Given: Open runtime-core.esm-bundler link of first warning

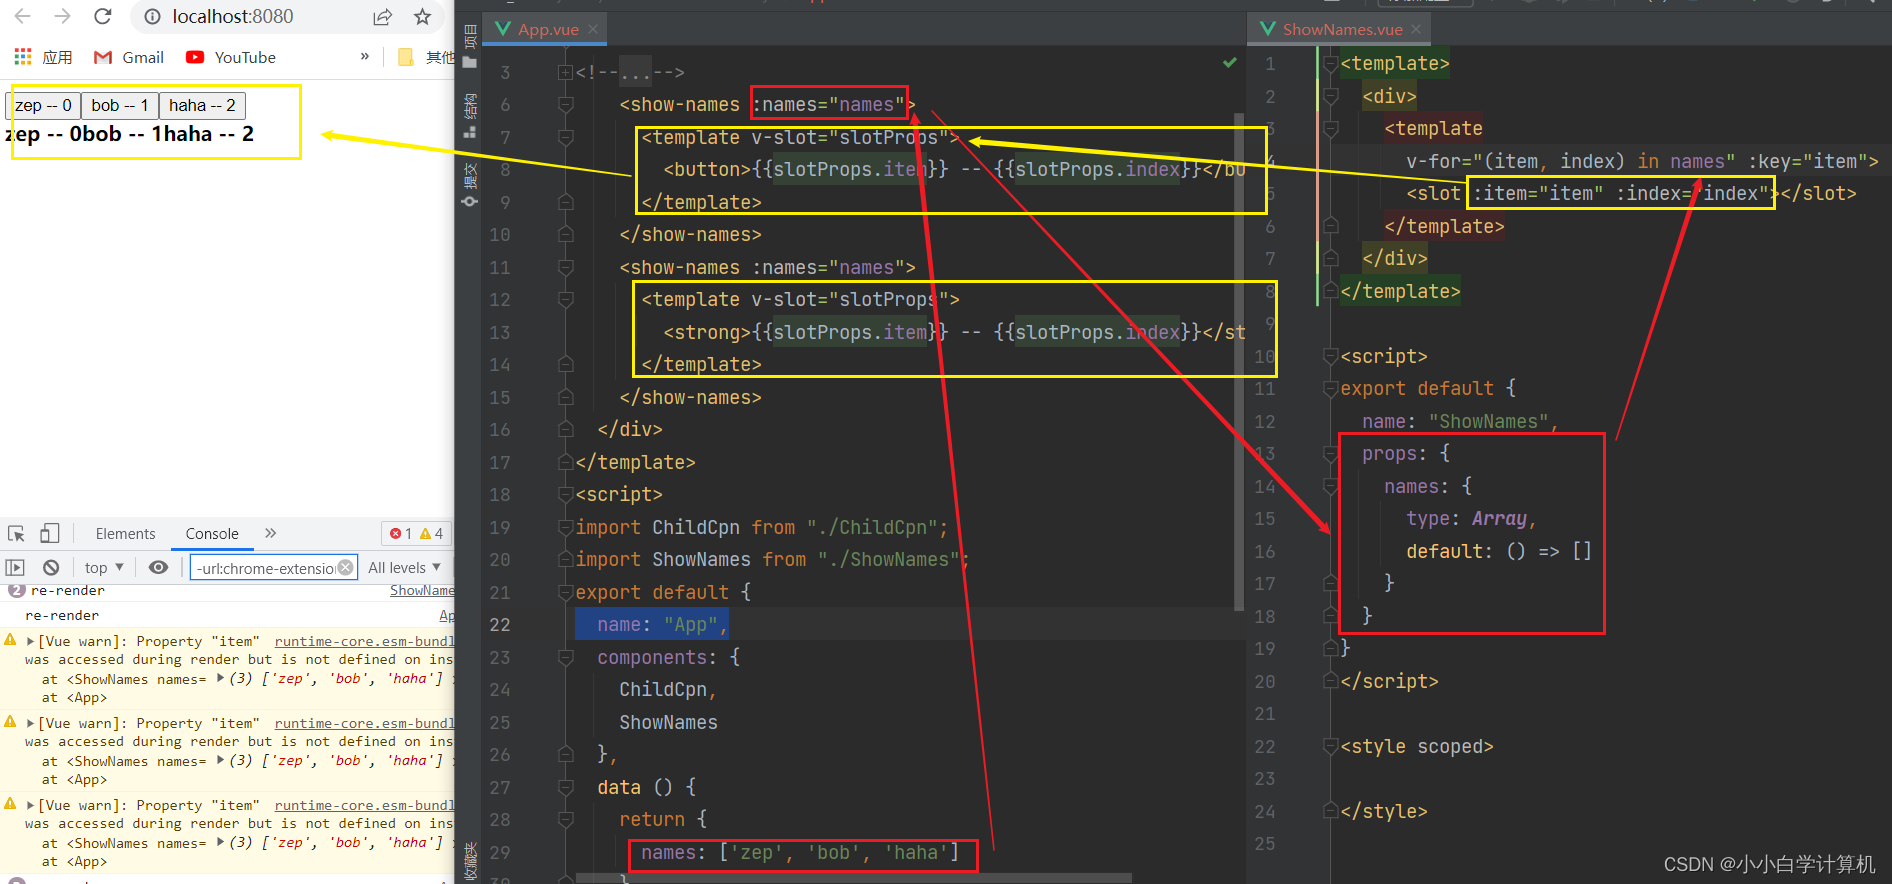Looking at the screenshot, I should tap(364, 641).
